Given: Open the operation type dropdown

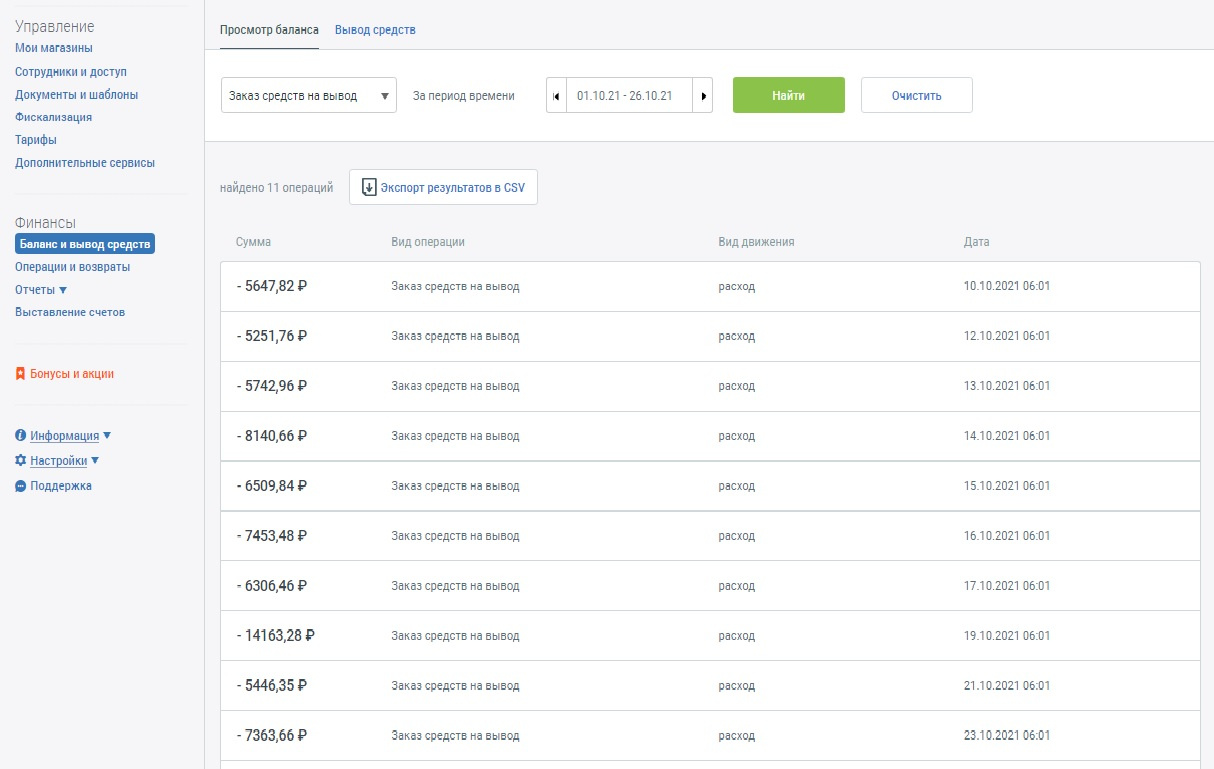Looking at the screenshot, I should 308,96.
